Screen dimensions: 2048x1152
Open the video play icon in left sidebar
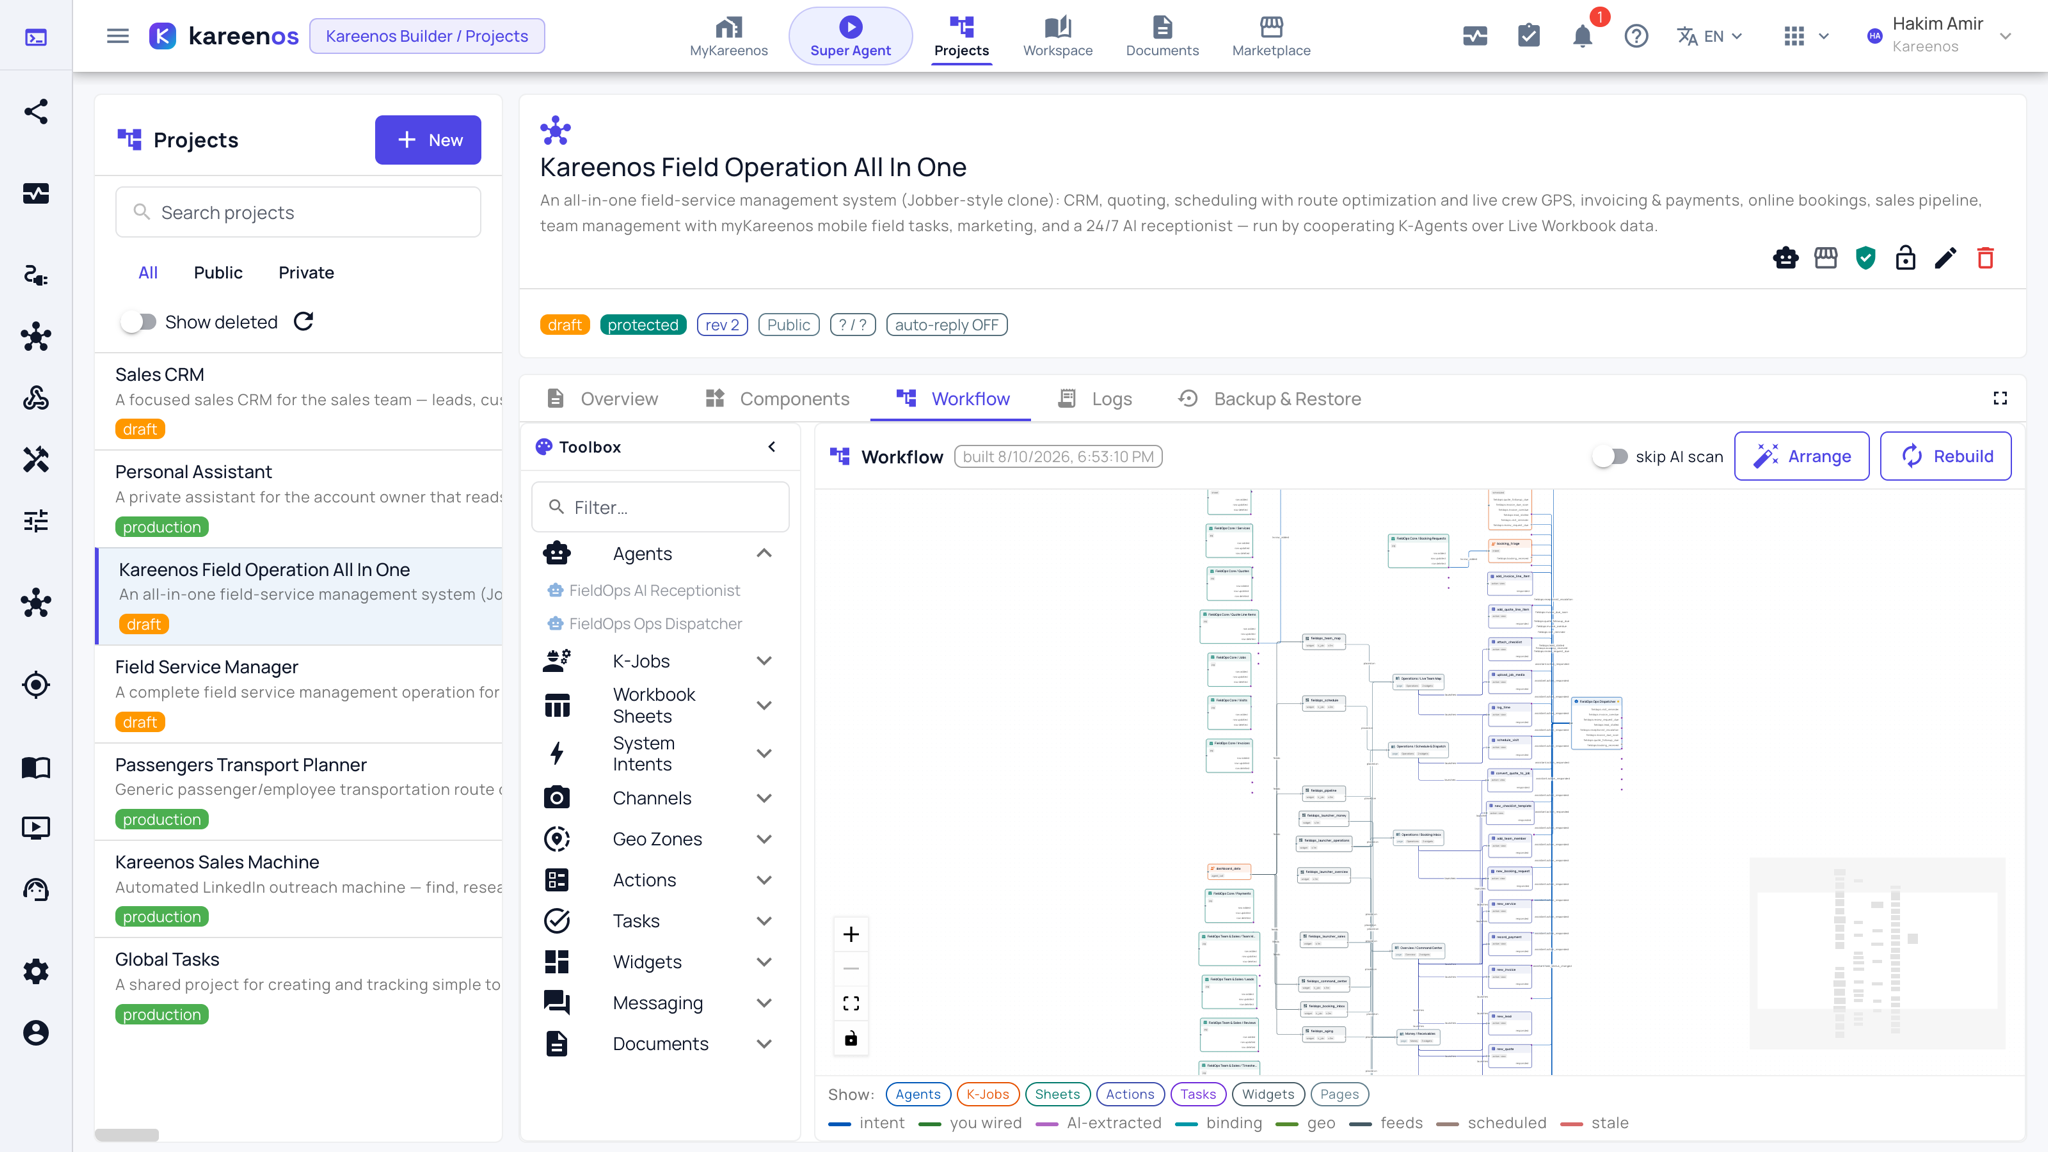[x=36, y=828]
